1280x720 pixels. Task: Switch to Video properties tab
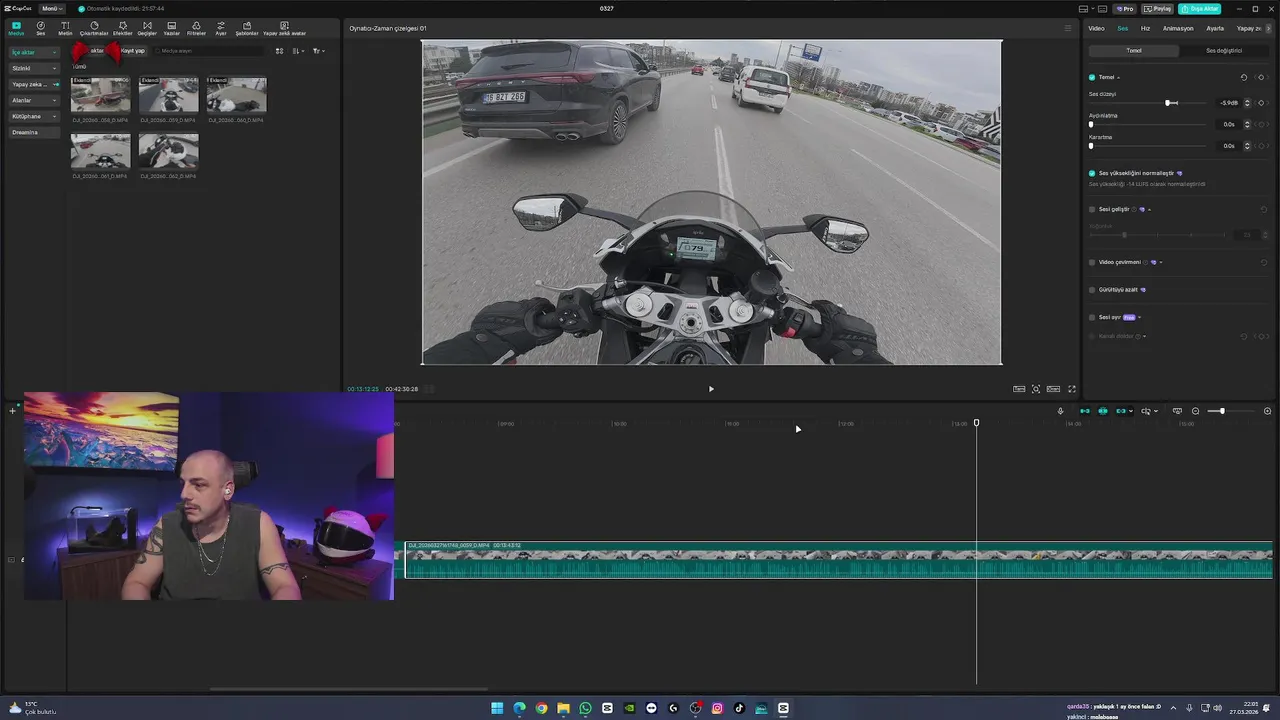pos(1096,28)
